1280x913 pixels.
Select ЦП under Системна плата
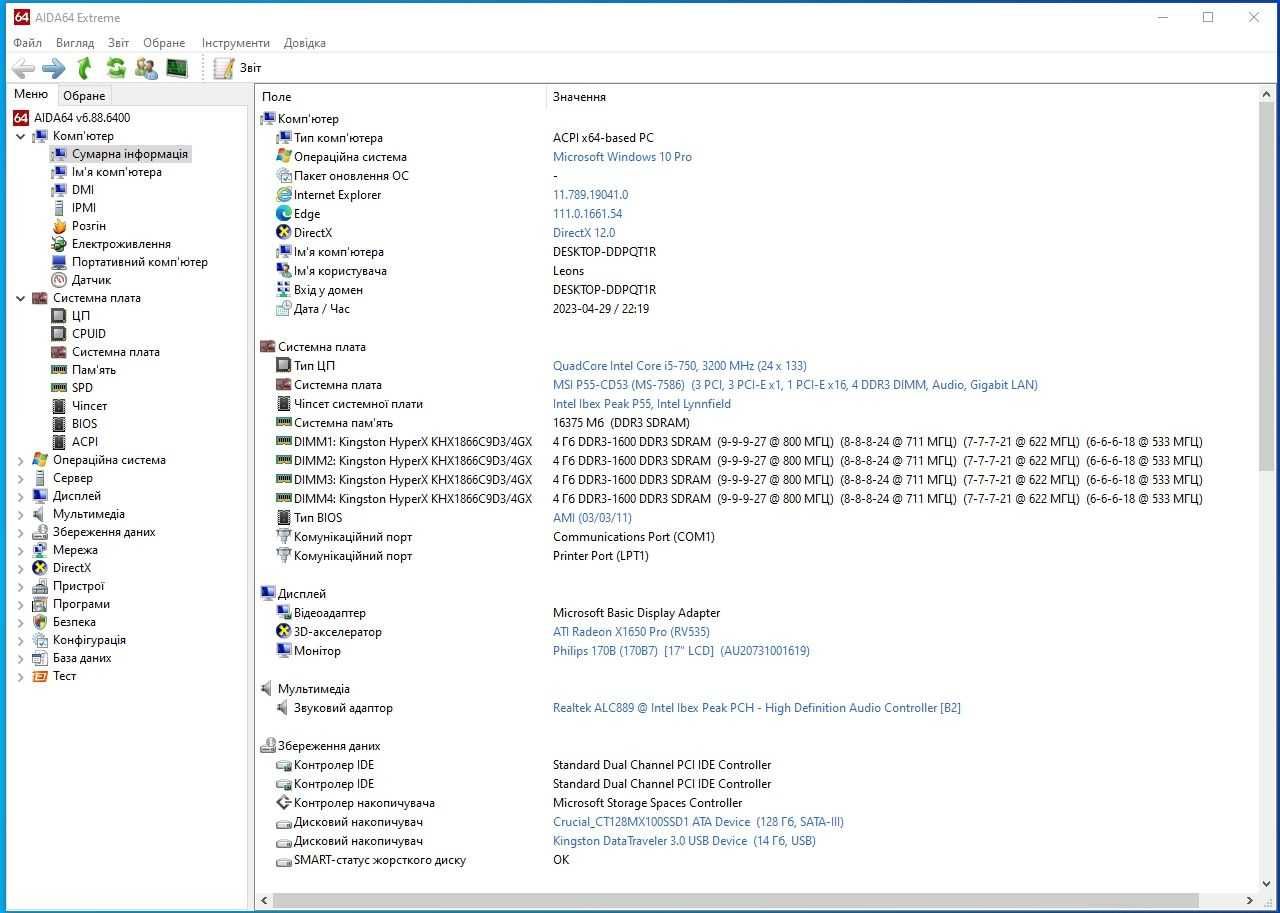coord(81,316)
